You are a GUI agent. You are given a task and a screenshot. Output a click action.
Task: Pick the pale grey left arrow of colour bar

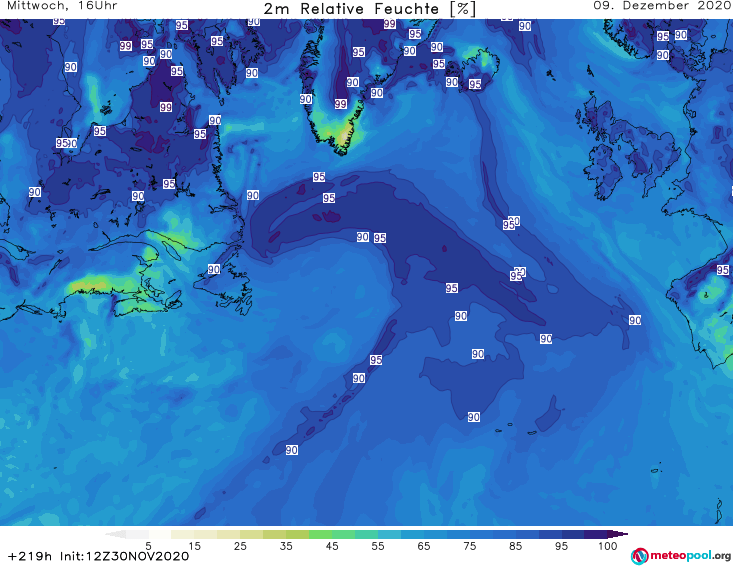tap(115, 534)
